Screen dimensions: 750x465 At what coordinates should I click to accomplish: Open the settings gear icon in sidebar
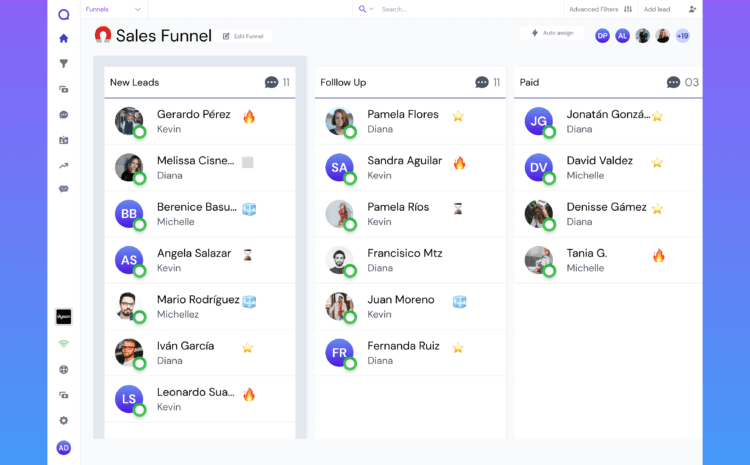(64, 421)
